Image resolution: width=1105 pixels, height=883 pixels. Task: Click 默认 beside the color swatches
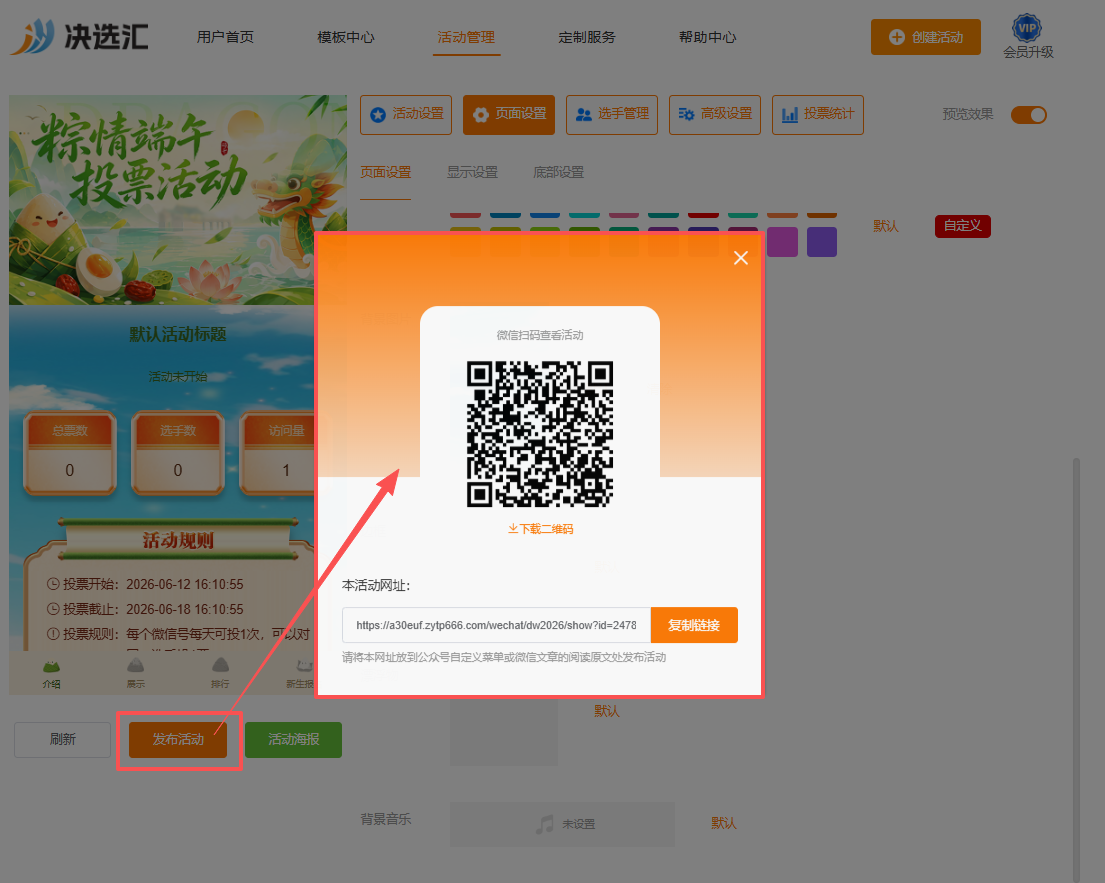coord(886,226)
